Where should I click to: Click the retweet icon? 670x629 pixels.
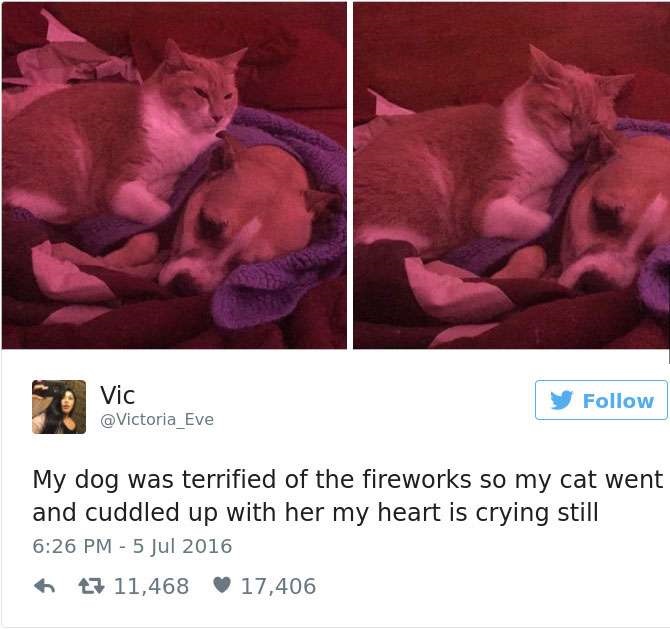coord(91,586)
